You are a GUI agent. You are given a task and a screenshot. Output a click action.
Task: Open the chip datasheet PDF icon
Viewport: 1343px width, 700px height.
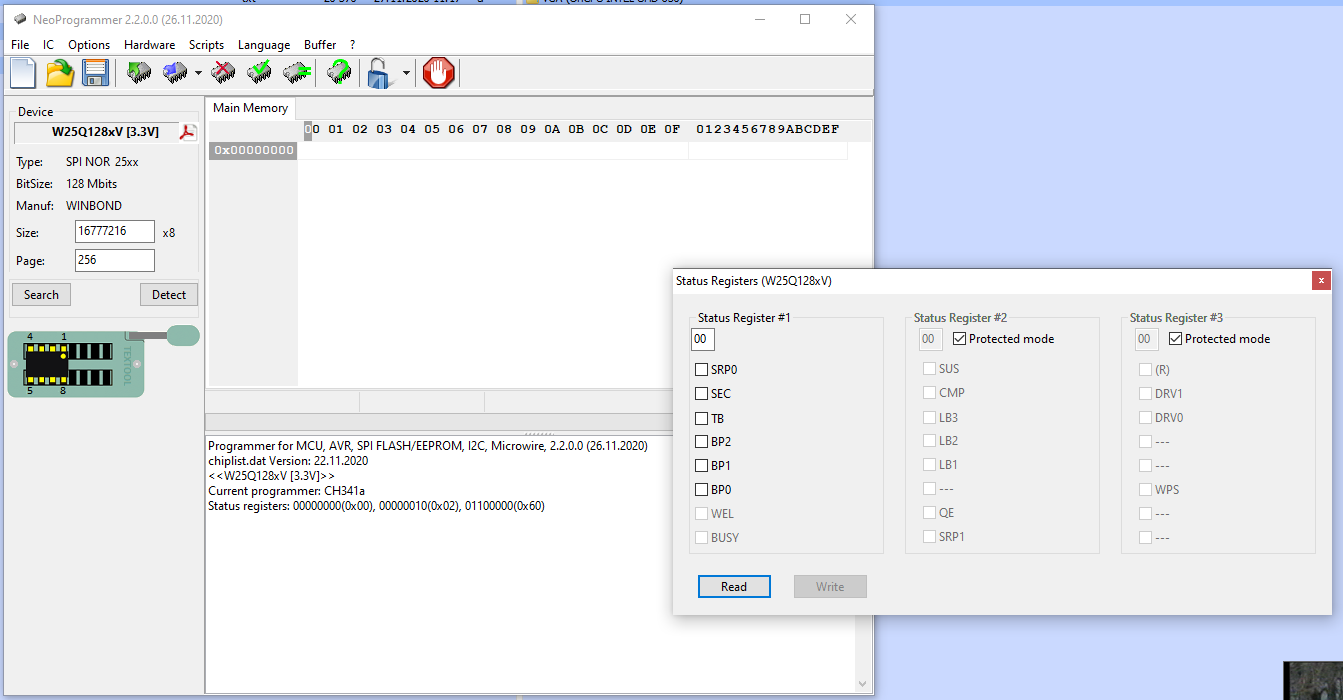(188, 132)
